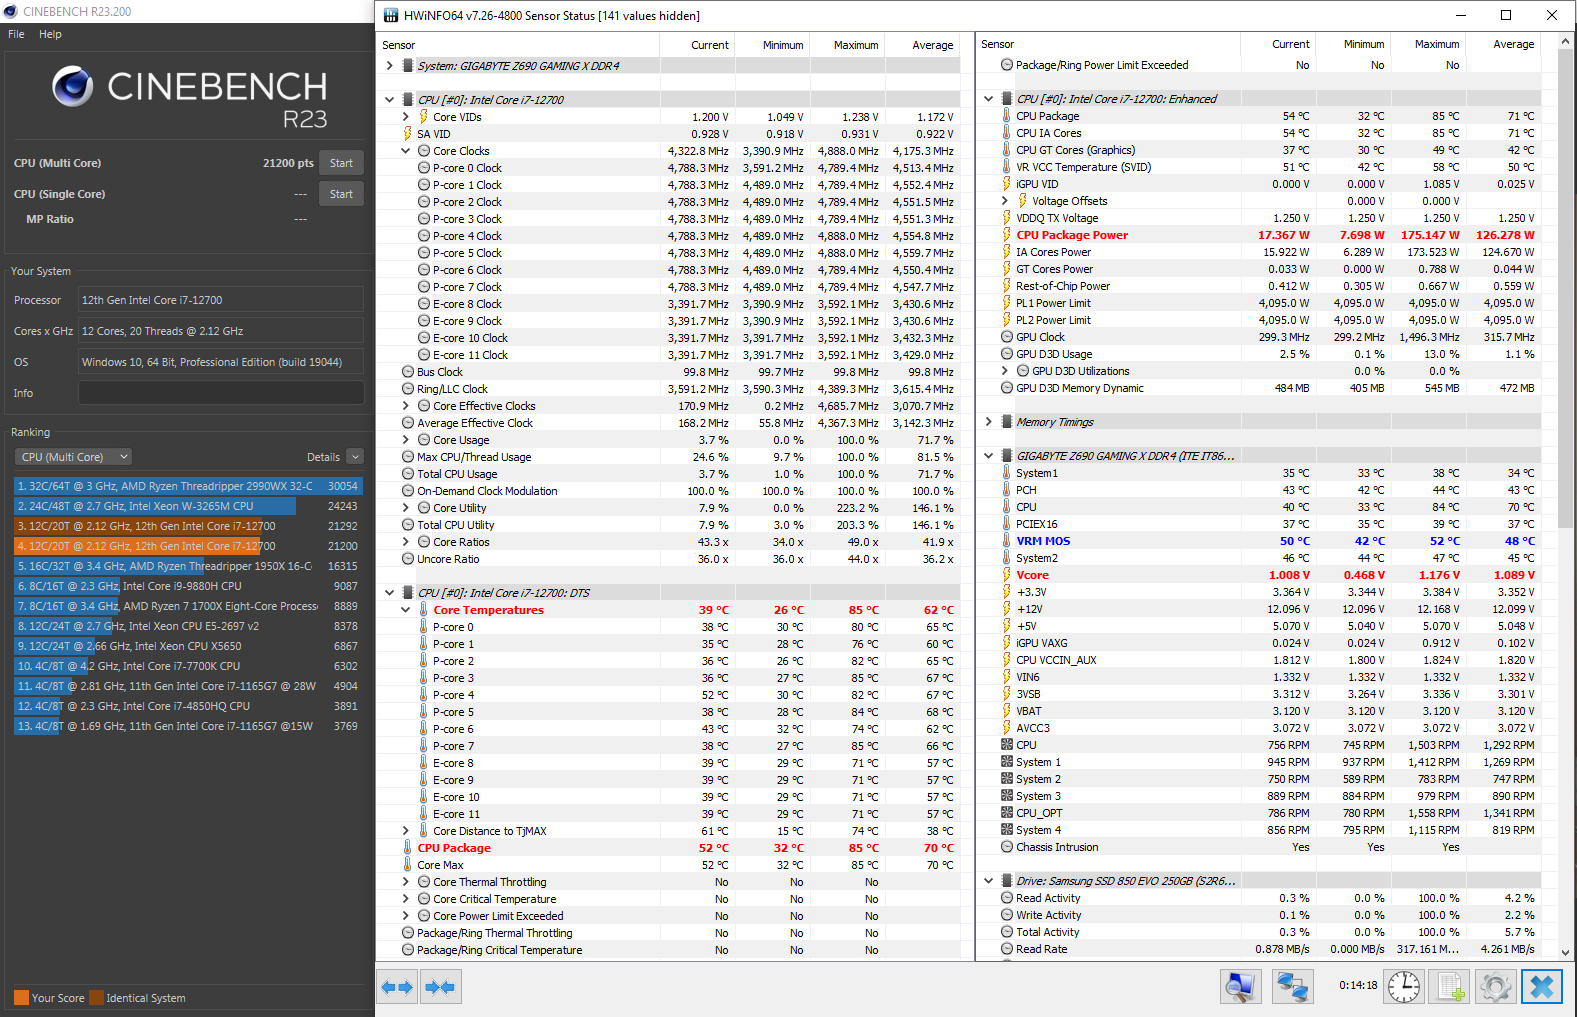Screen dimensions: 1577x1017
Task: Select the highlighted i7-12700 21200 score row
Action: pyautogui.click(x=188, y=546)
